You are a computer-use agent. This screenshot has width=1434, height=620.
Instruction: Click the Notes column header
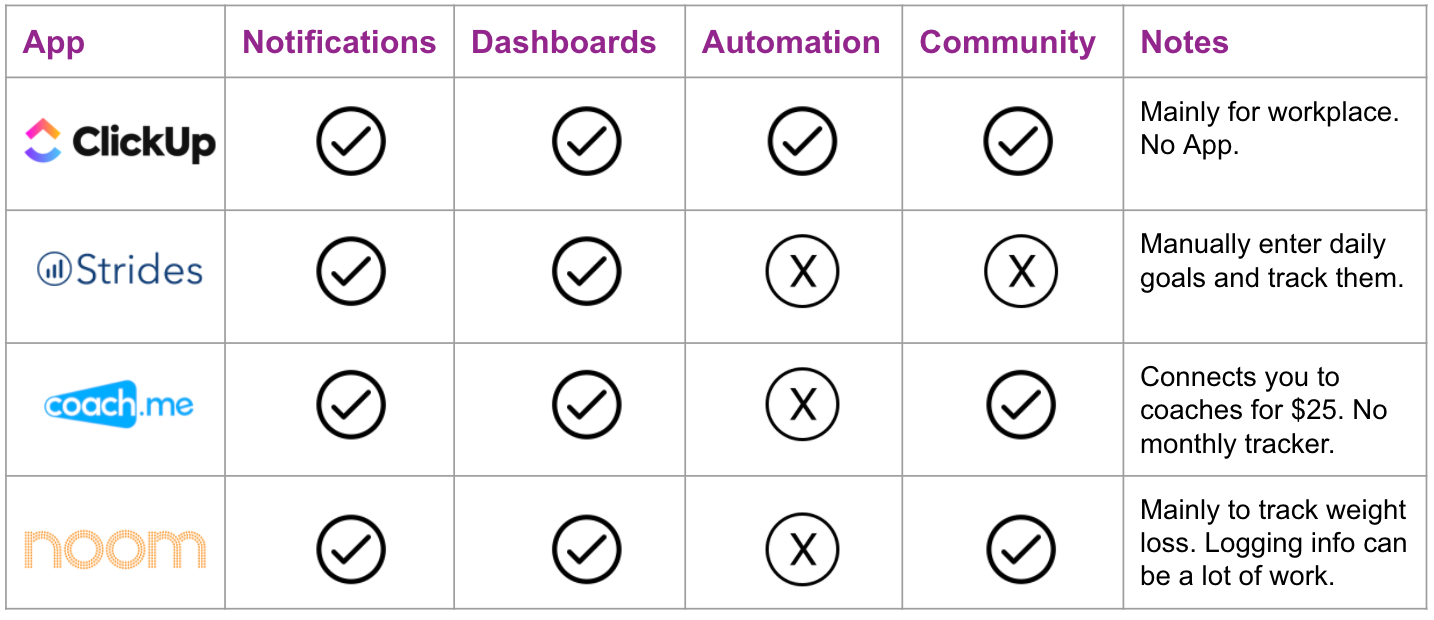click(x=1185, y=42)
